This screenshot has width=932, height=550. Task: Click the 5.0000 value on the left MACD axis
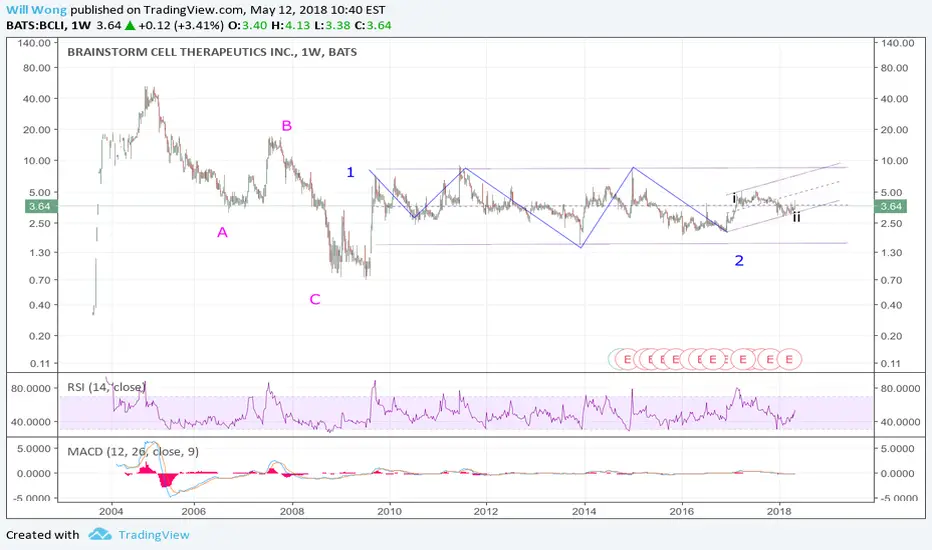[33, 448]
